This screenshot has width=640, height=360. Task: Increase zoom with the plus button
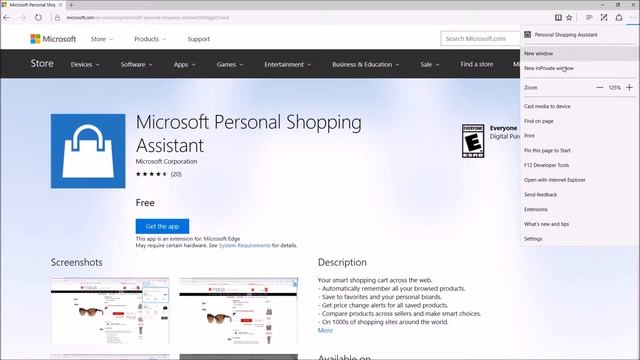(x=629, y=87)
